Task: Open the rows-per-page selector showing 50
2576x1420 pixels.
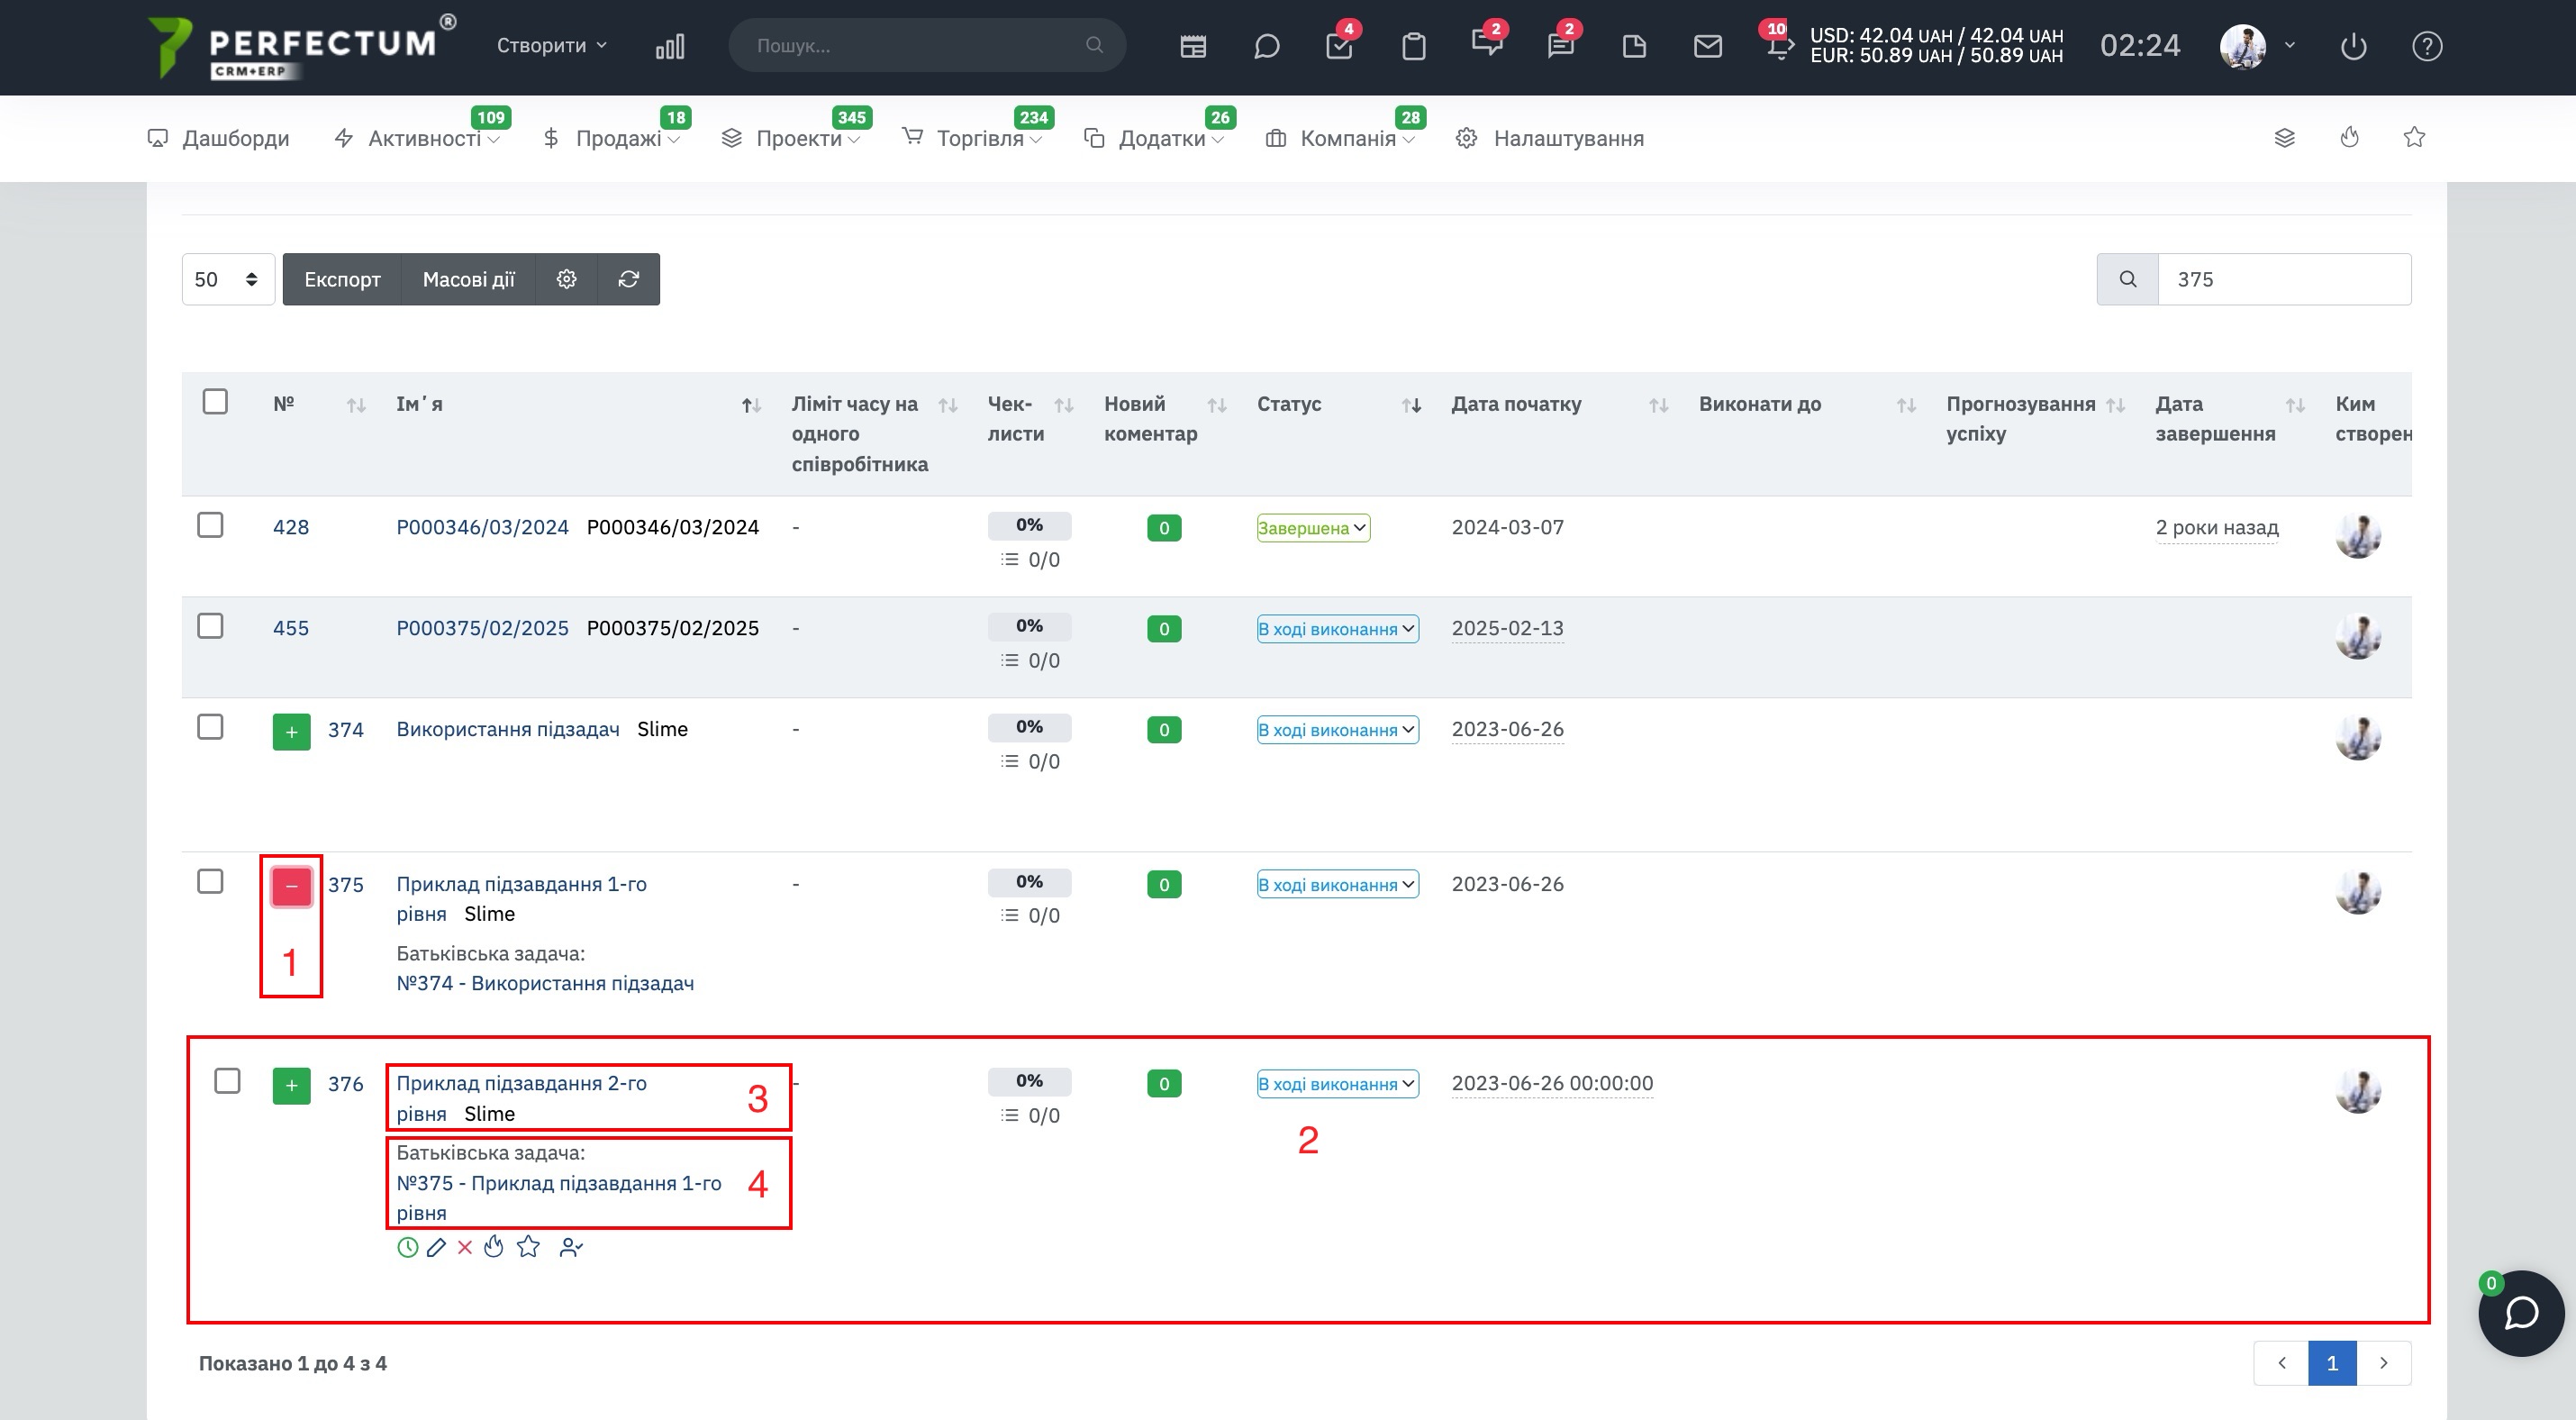Action: coord(228,279)
